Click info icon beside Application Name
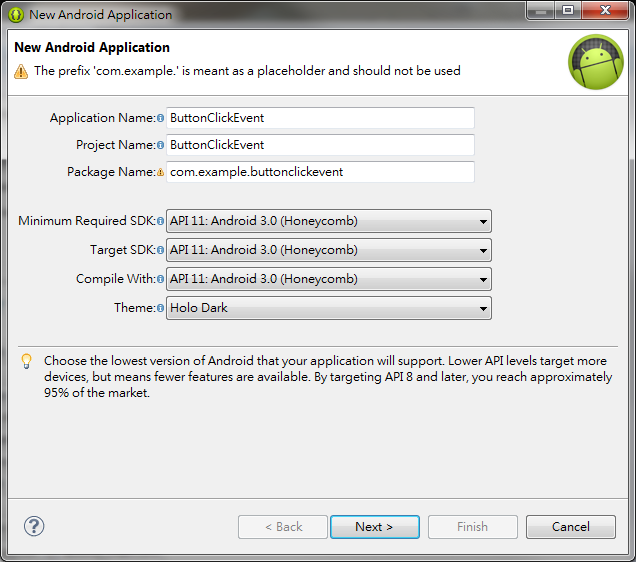Viewport: 636px width, 562px height. [161, 118]
